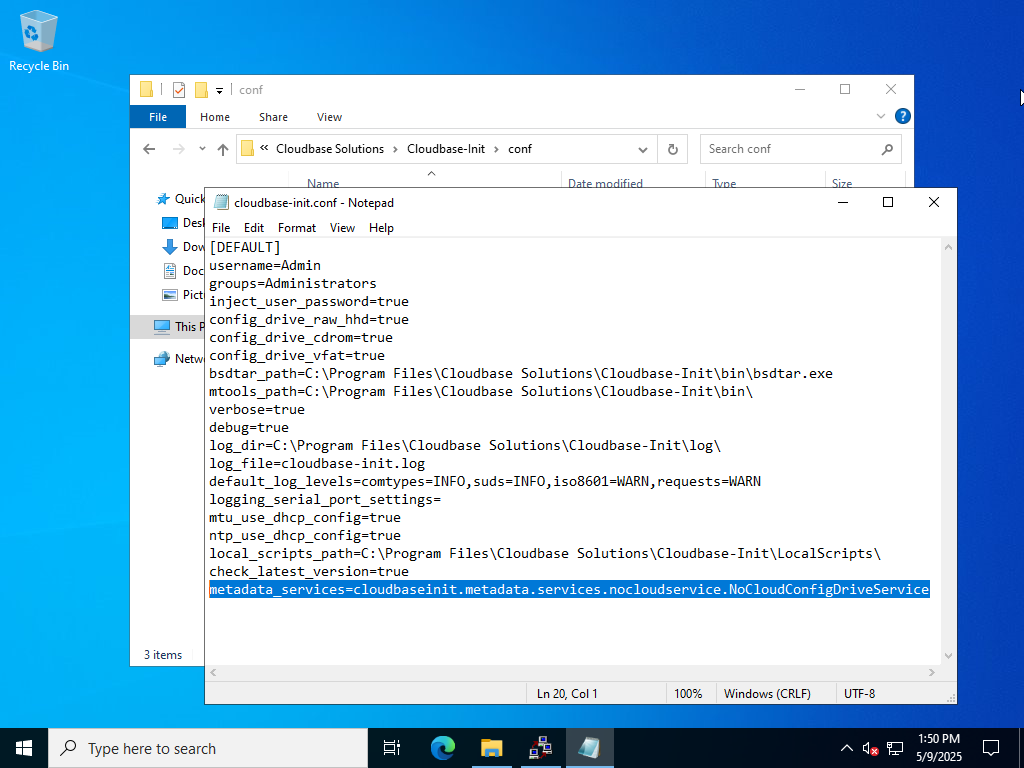1024x768 pixels.
Task: Click Notepad horizontal scrollbar right arrow
Action: click(x=932, y=672)
